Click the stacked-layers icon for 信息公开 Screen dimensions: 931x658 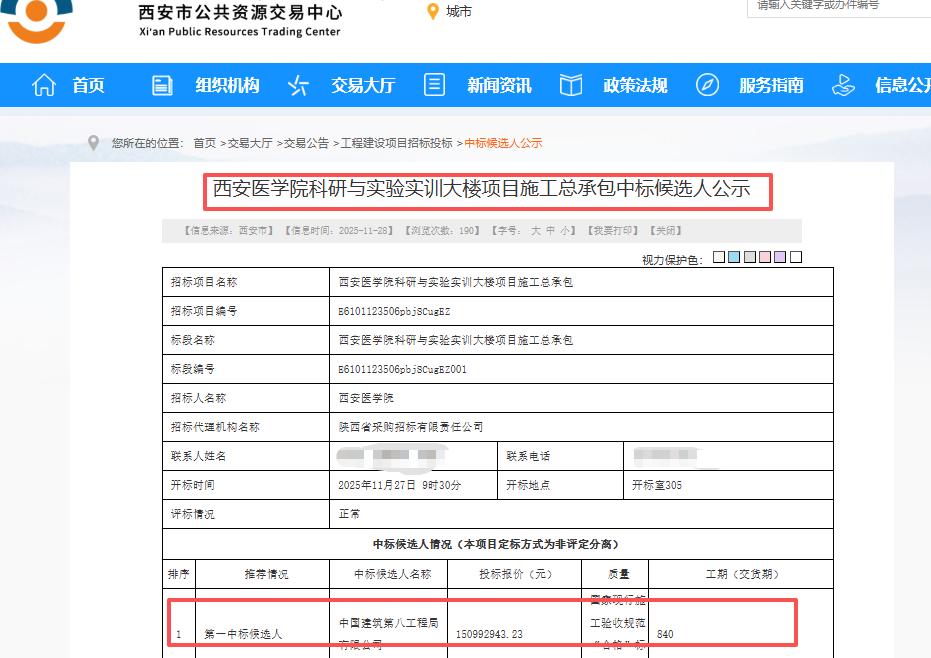(843, 85)
